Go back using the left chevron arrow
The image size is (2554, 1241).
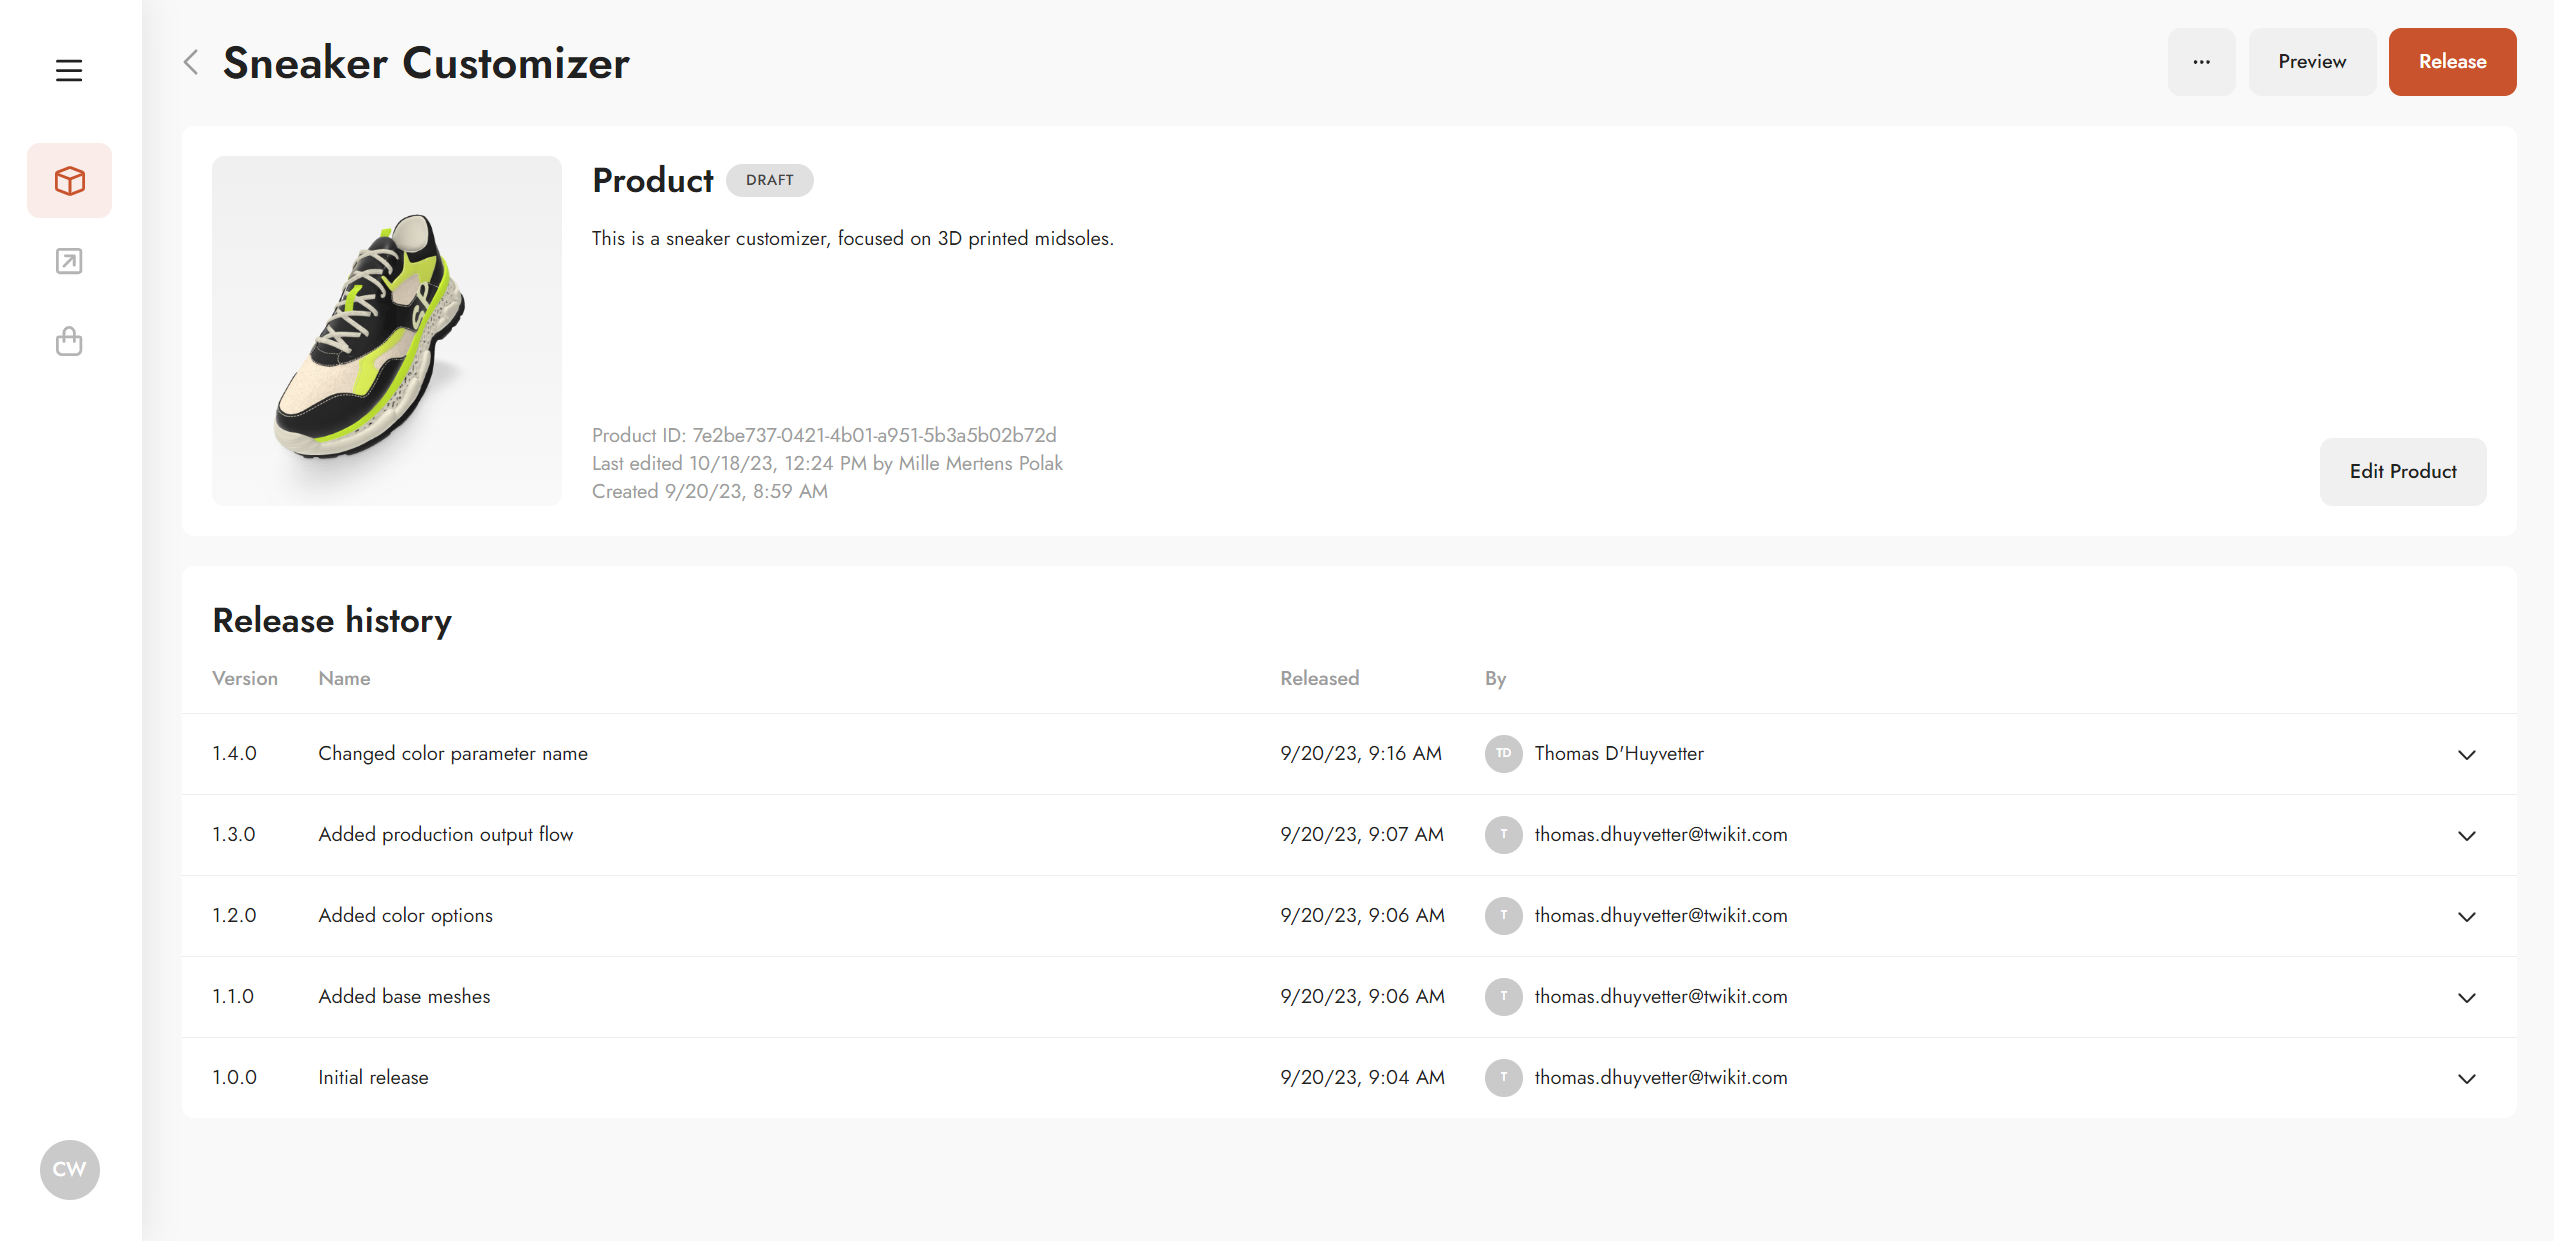coord(191,63)
